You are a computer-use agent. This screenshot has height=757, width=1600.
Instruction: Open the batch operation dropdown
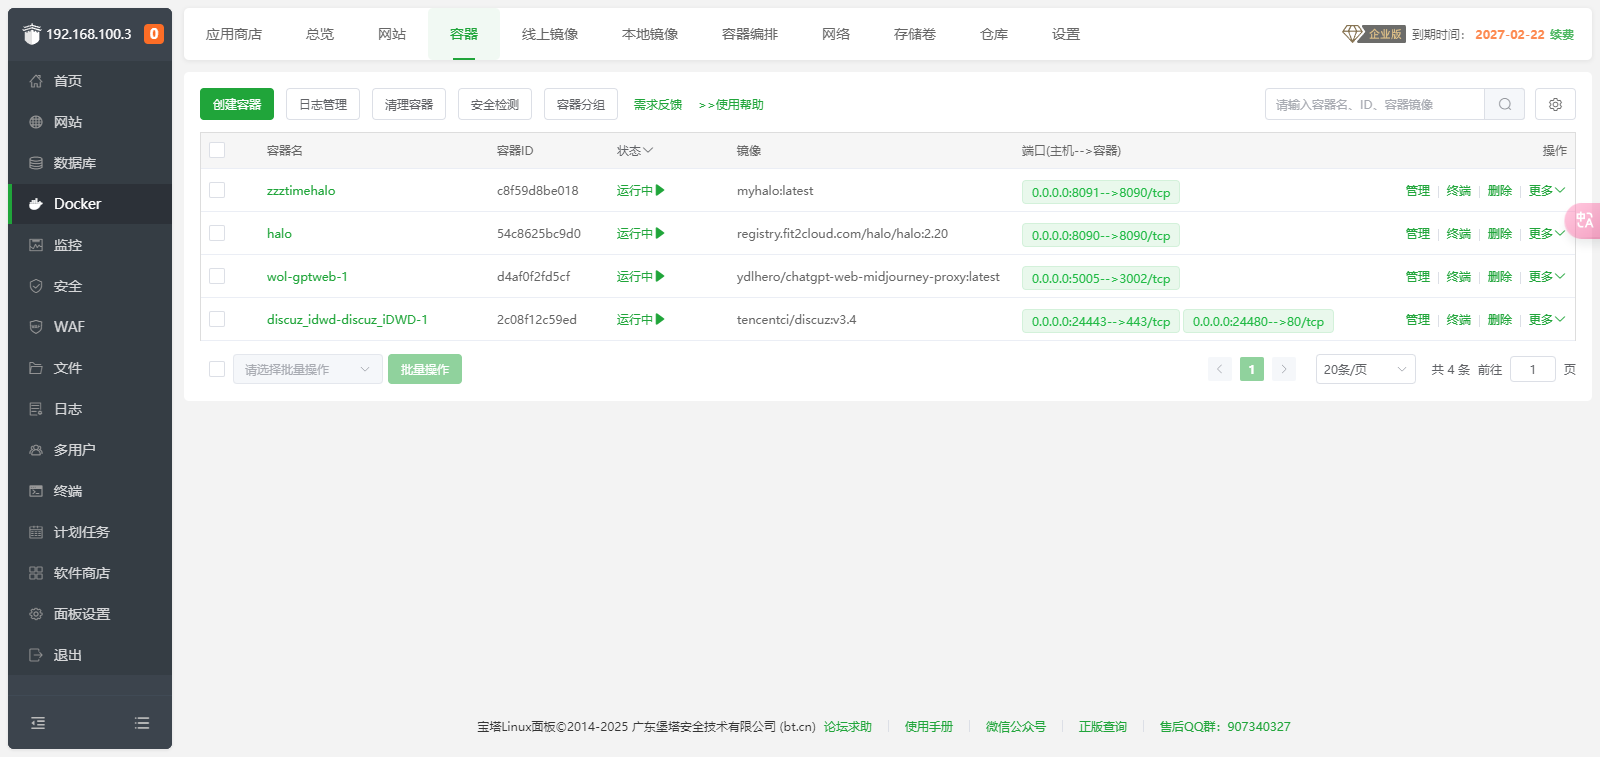pyautogui.click(x=307, y=369)
